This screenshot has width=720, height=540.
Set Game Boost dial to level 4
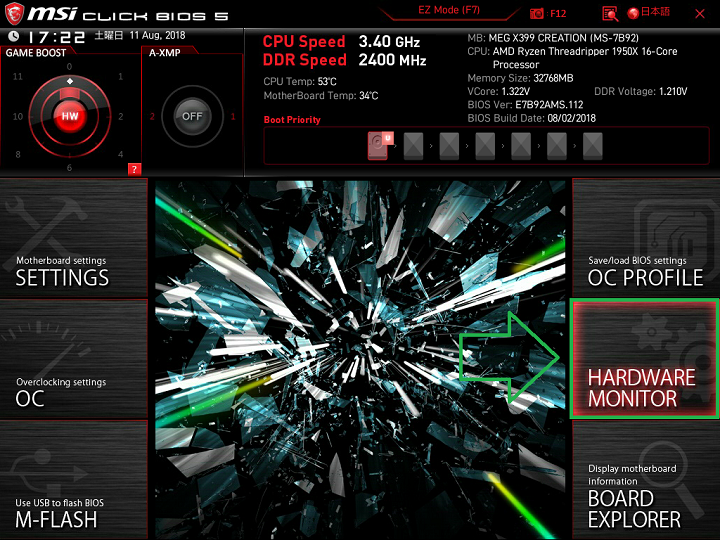pos(120,154)
